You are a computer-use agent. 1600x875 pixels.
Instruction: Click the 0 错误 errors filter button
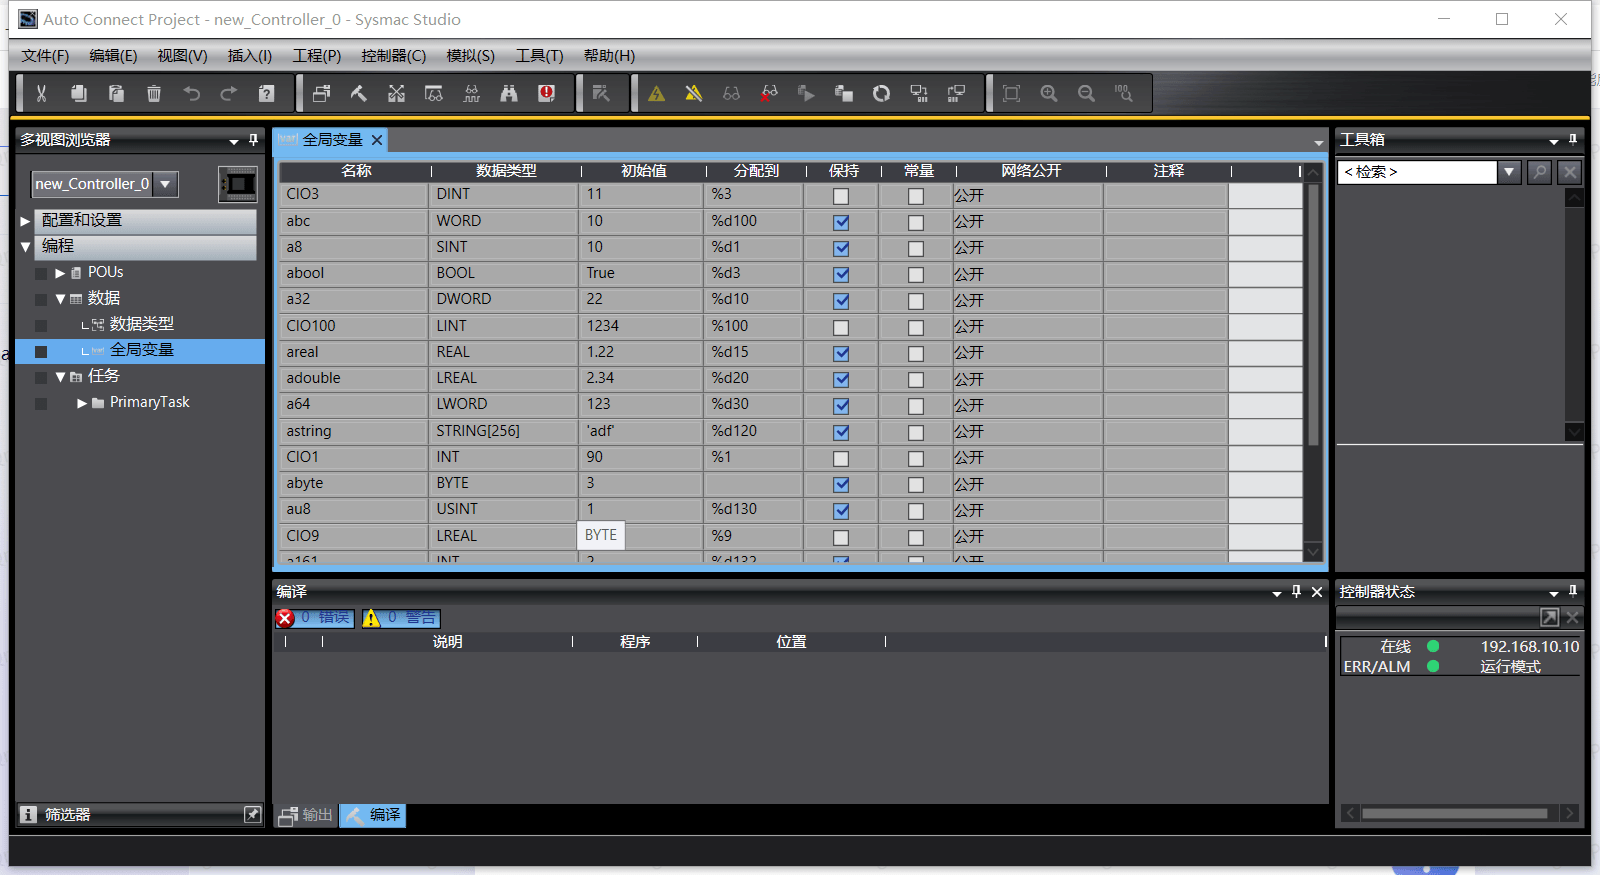coord(314,618)
